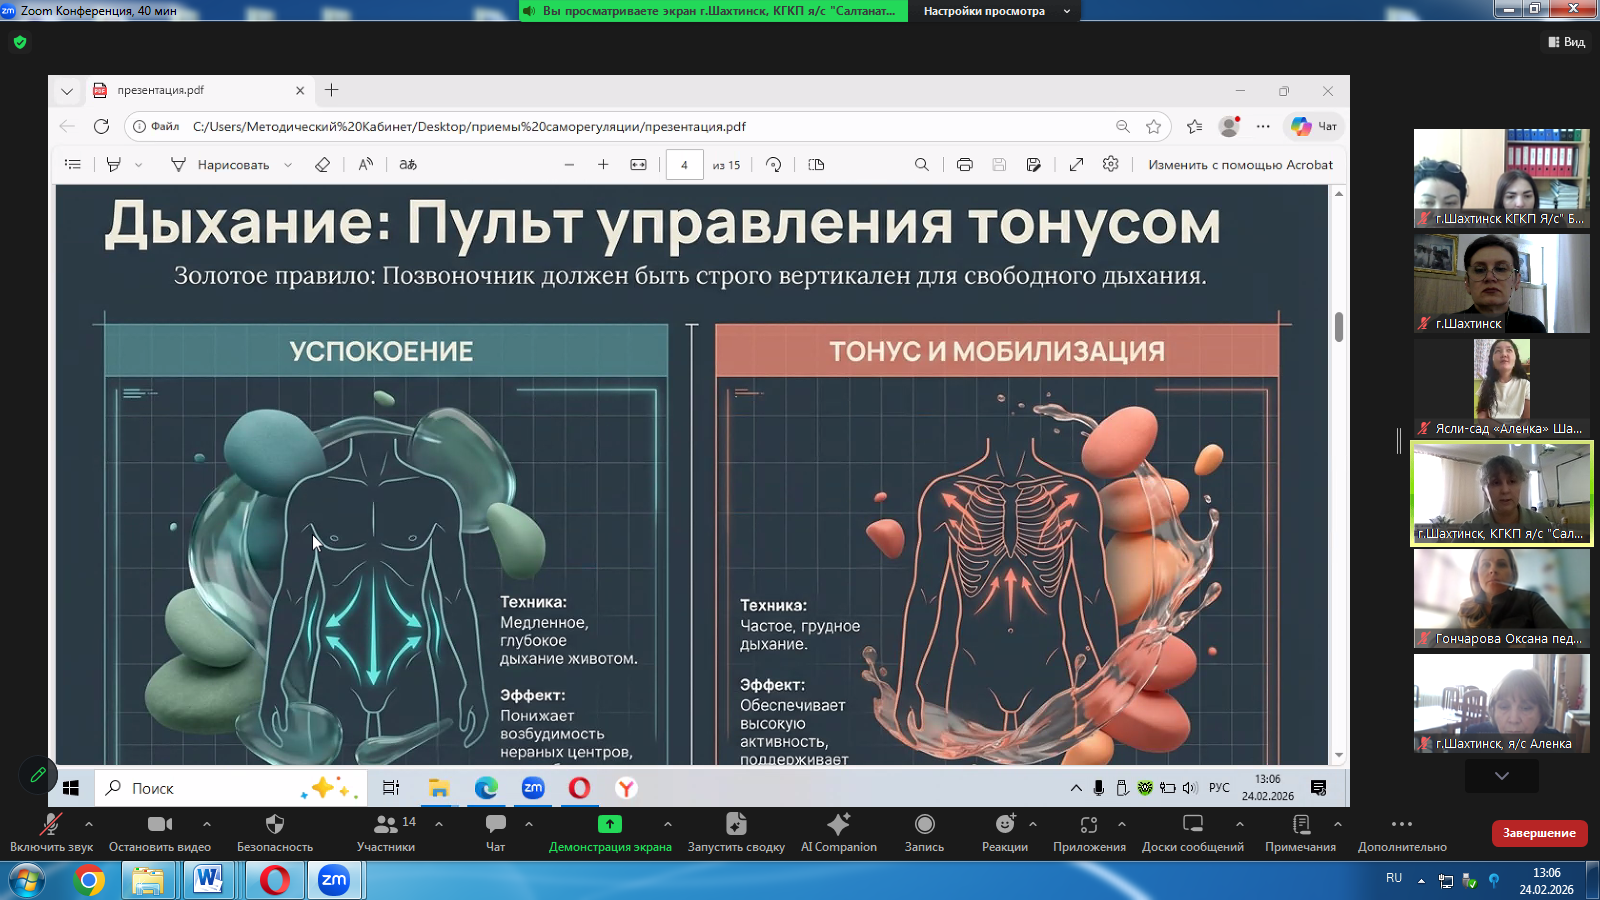The image size is (1600, 900).
Task: Open the Вид view menu
Action: point(1567,42)
